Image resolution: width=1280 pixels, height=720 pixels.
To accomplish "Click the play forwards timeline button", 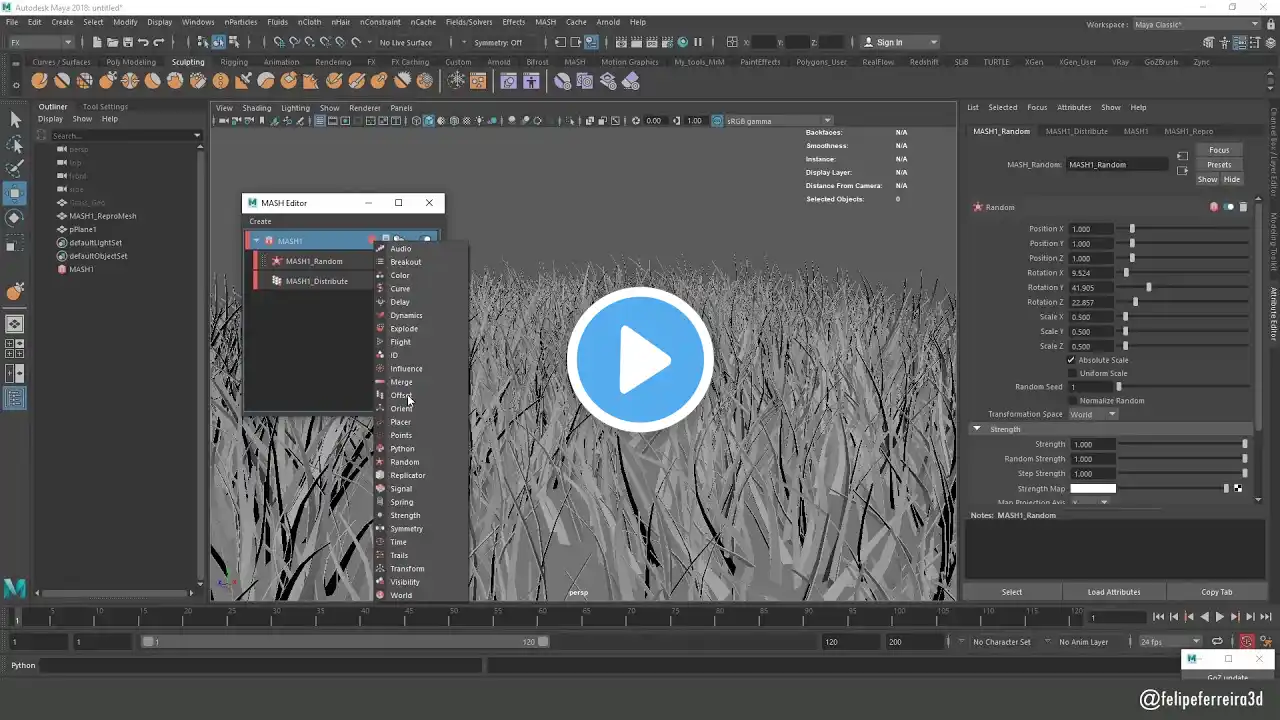I will (x=1219, y=617).
